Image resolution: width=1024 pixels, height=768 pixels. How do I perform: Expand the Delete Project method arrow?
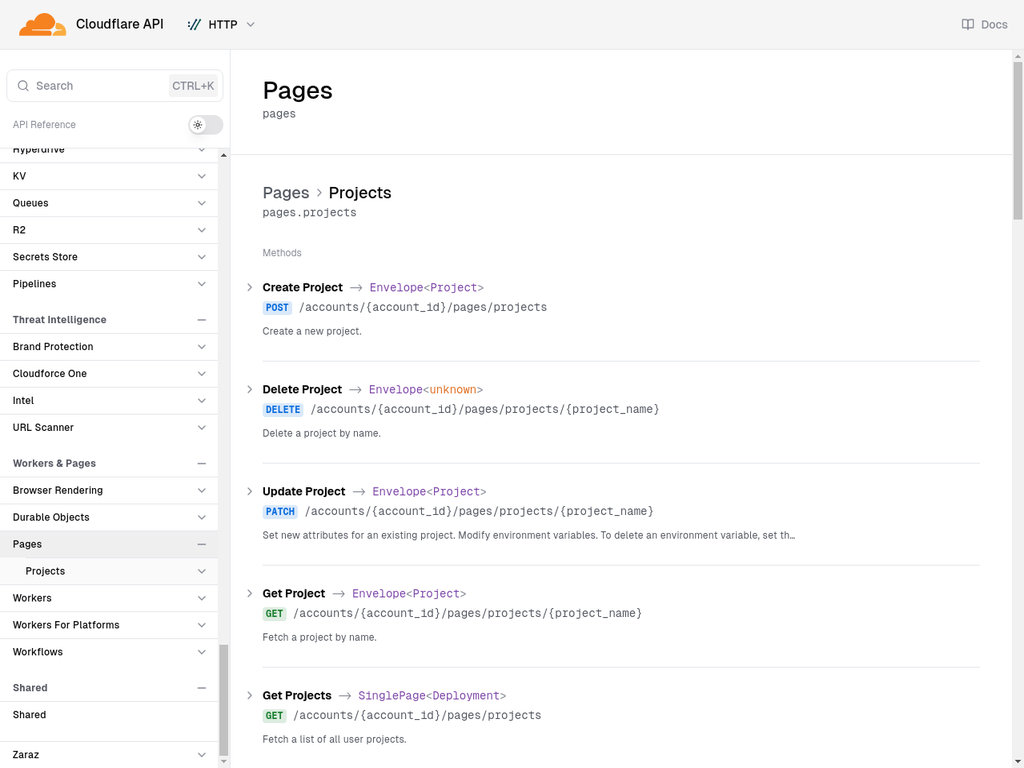[249, 389]
